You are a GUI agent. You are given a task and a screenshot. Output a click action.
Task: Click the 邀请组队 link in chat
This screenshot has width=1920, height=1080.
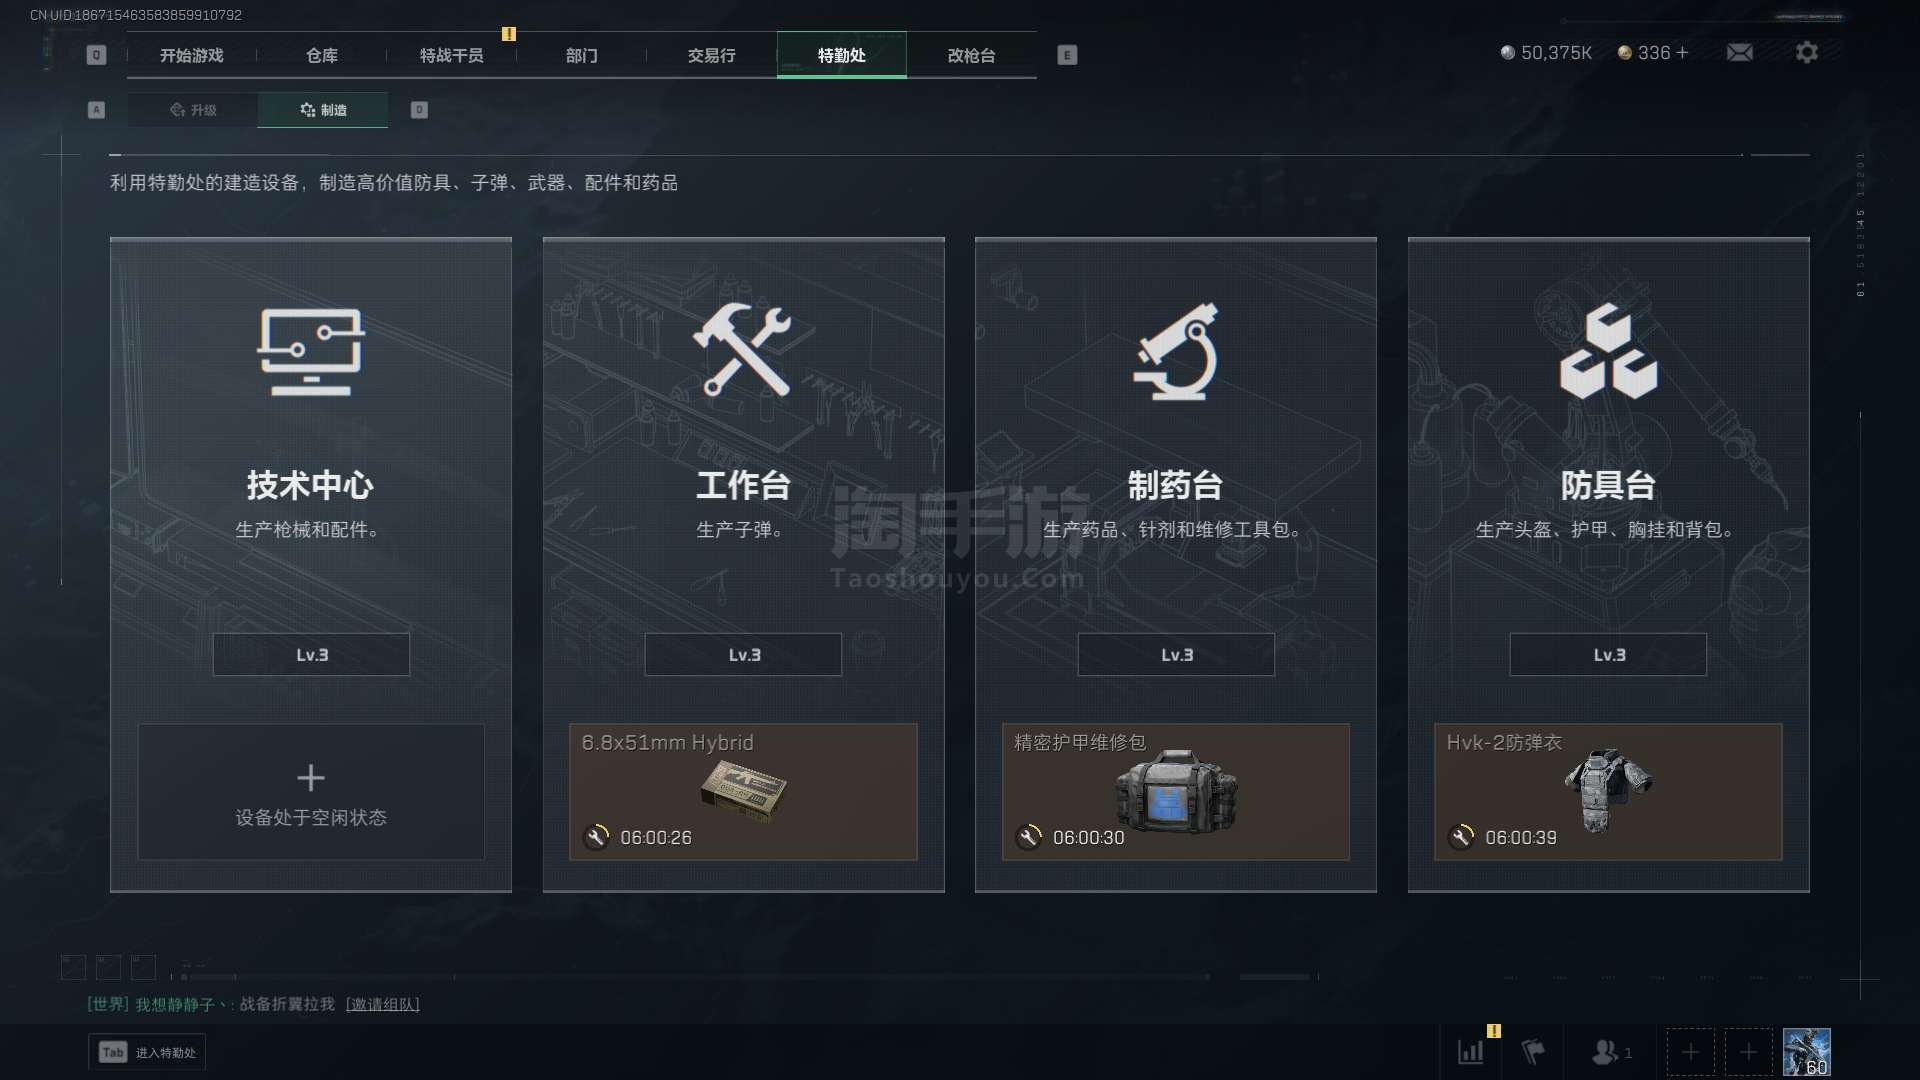383,1004
